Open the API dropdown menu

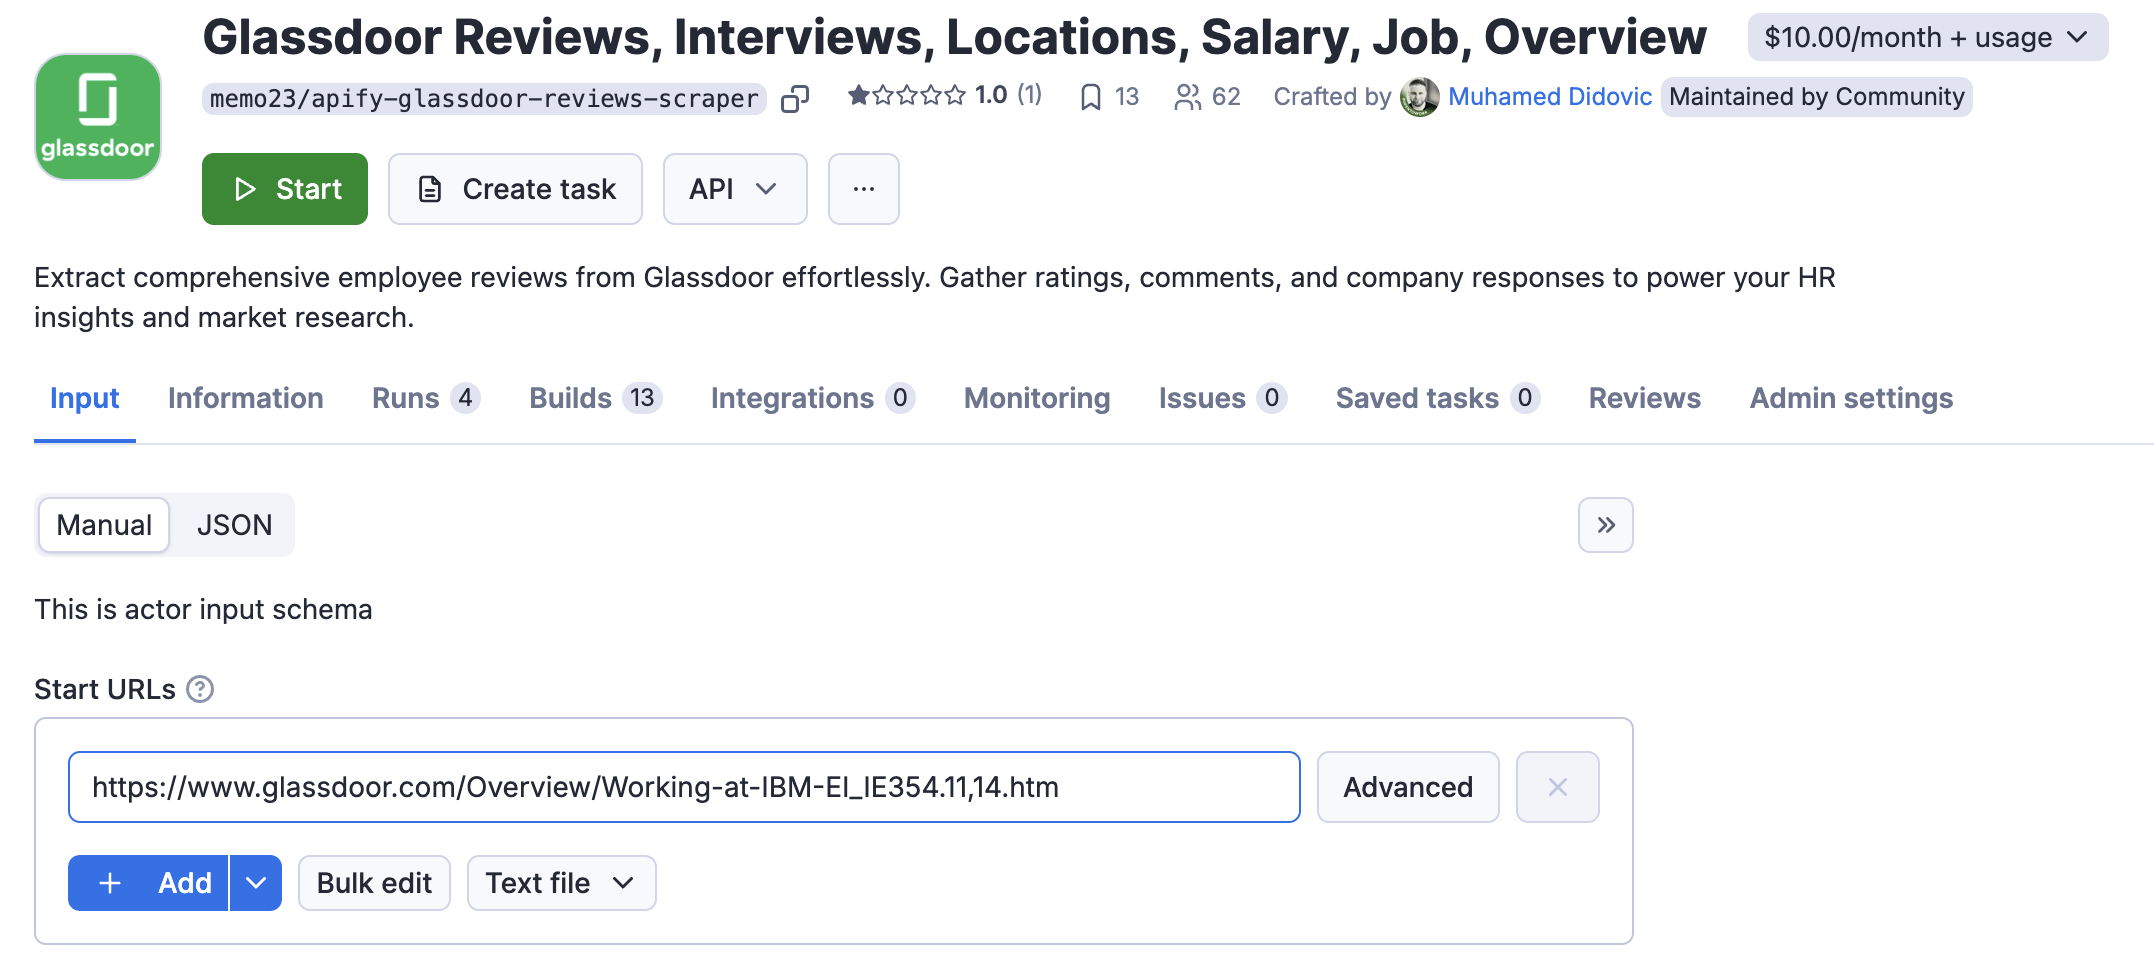[735, 189]
